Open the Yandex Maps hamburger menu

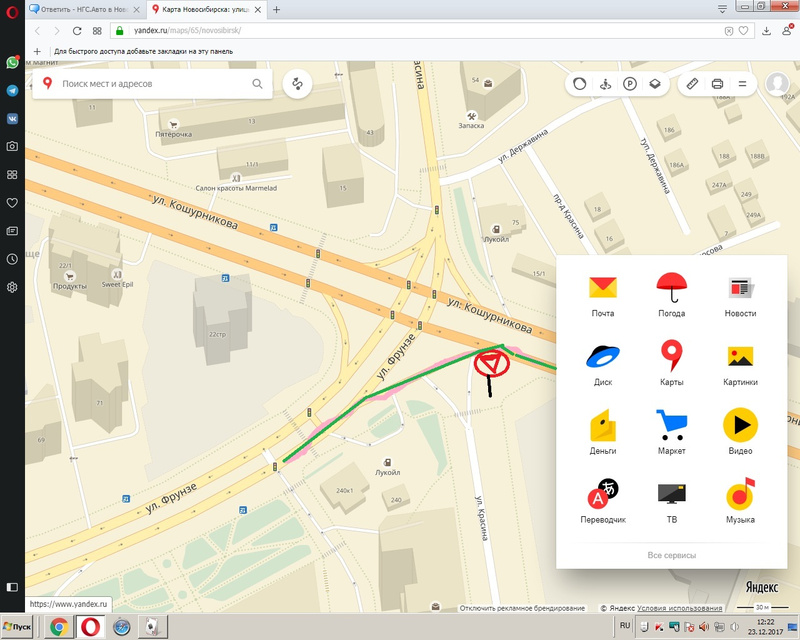point(743,85)
